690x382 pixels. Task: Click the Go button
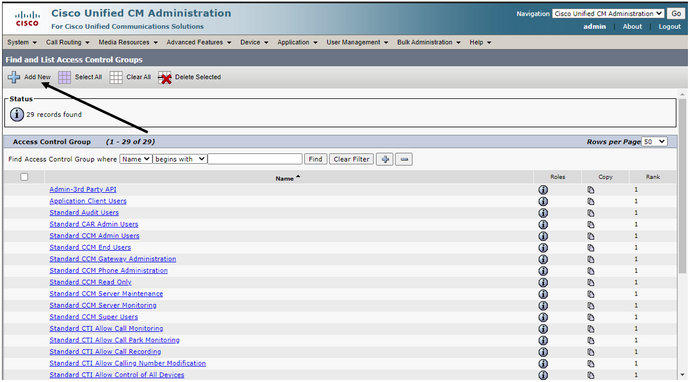click(676, 14)
